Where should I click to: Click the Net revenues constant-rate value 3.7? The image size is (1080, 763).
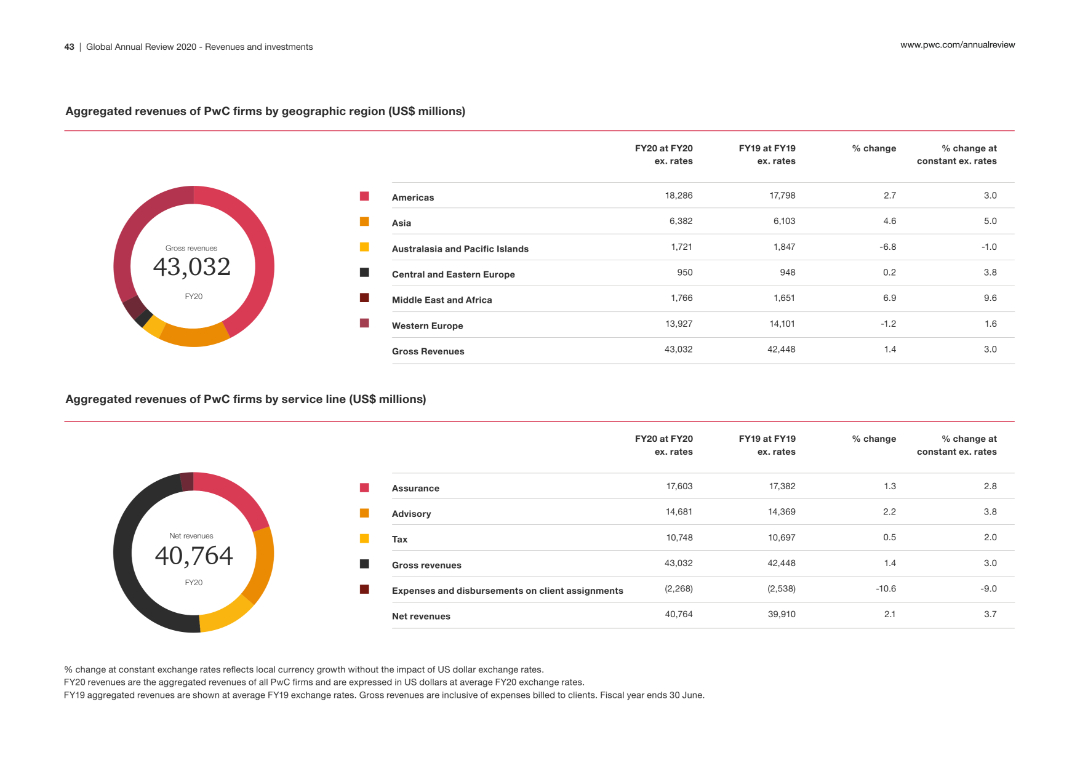click(x=990, y=614)
